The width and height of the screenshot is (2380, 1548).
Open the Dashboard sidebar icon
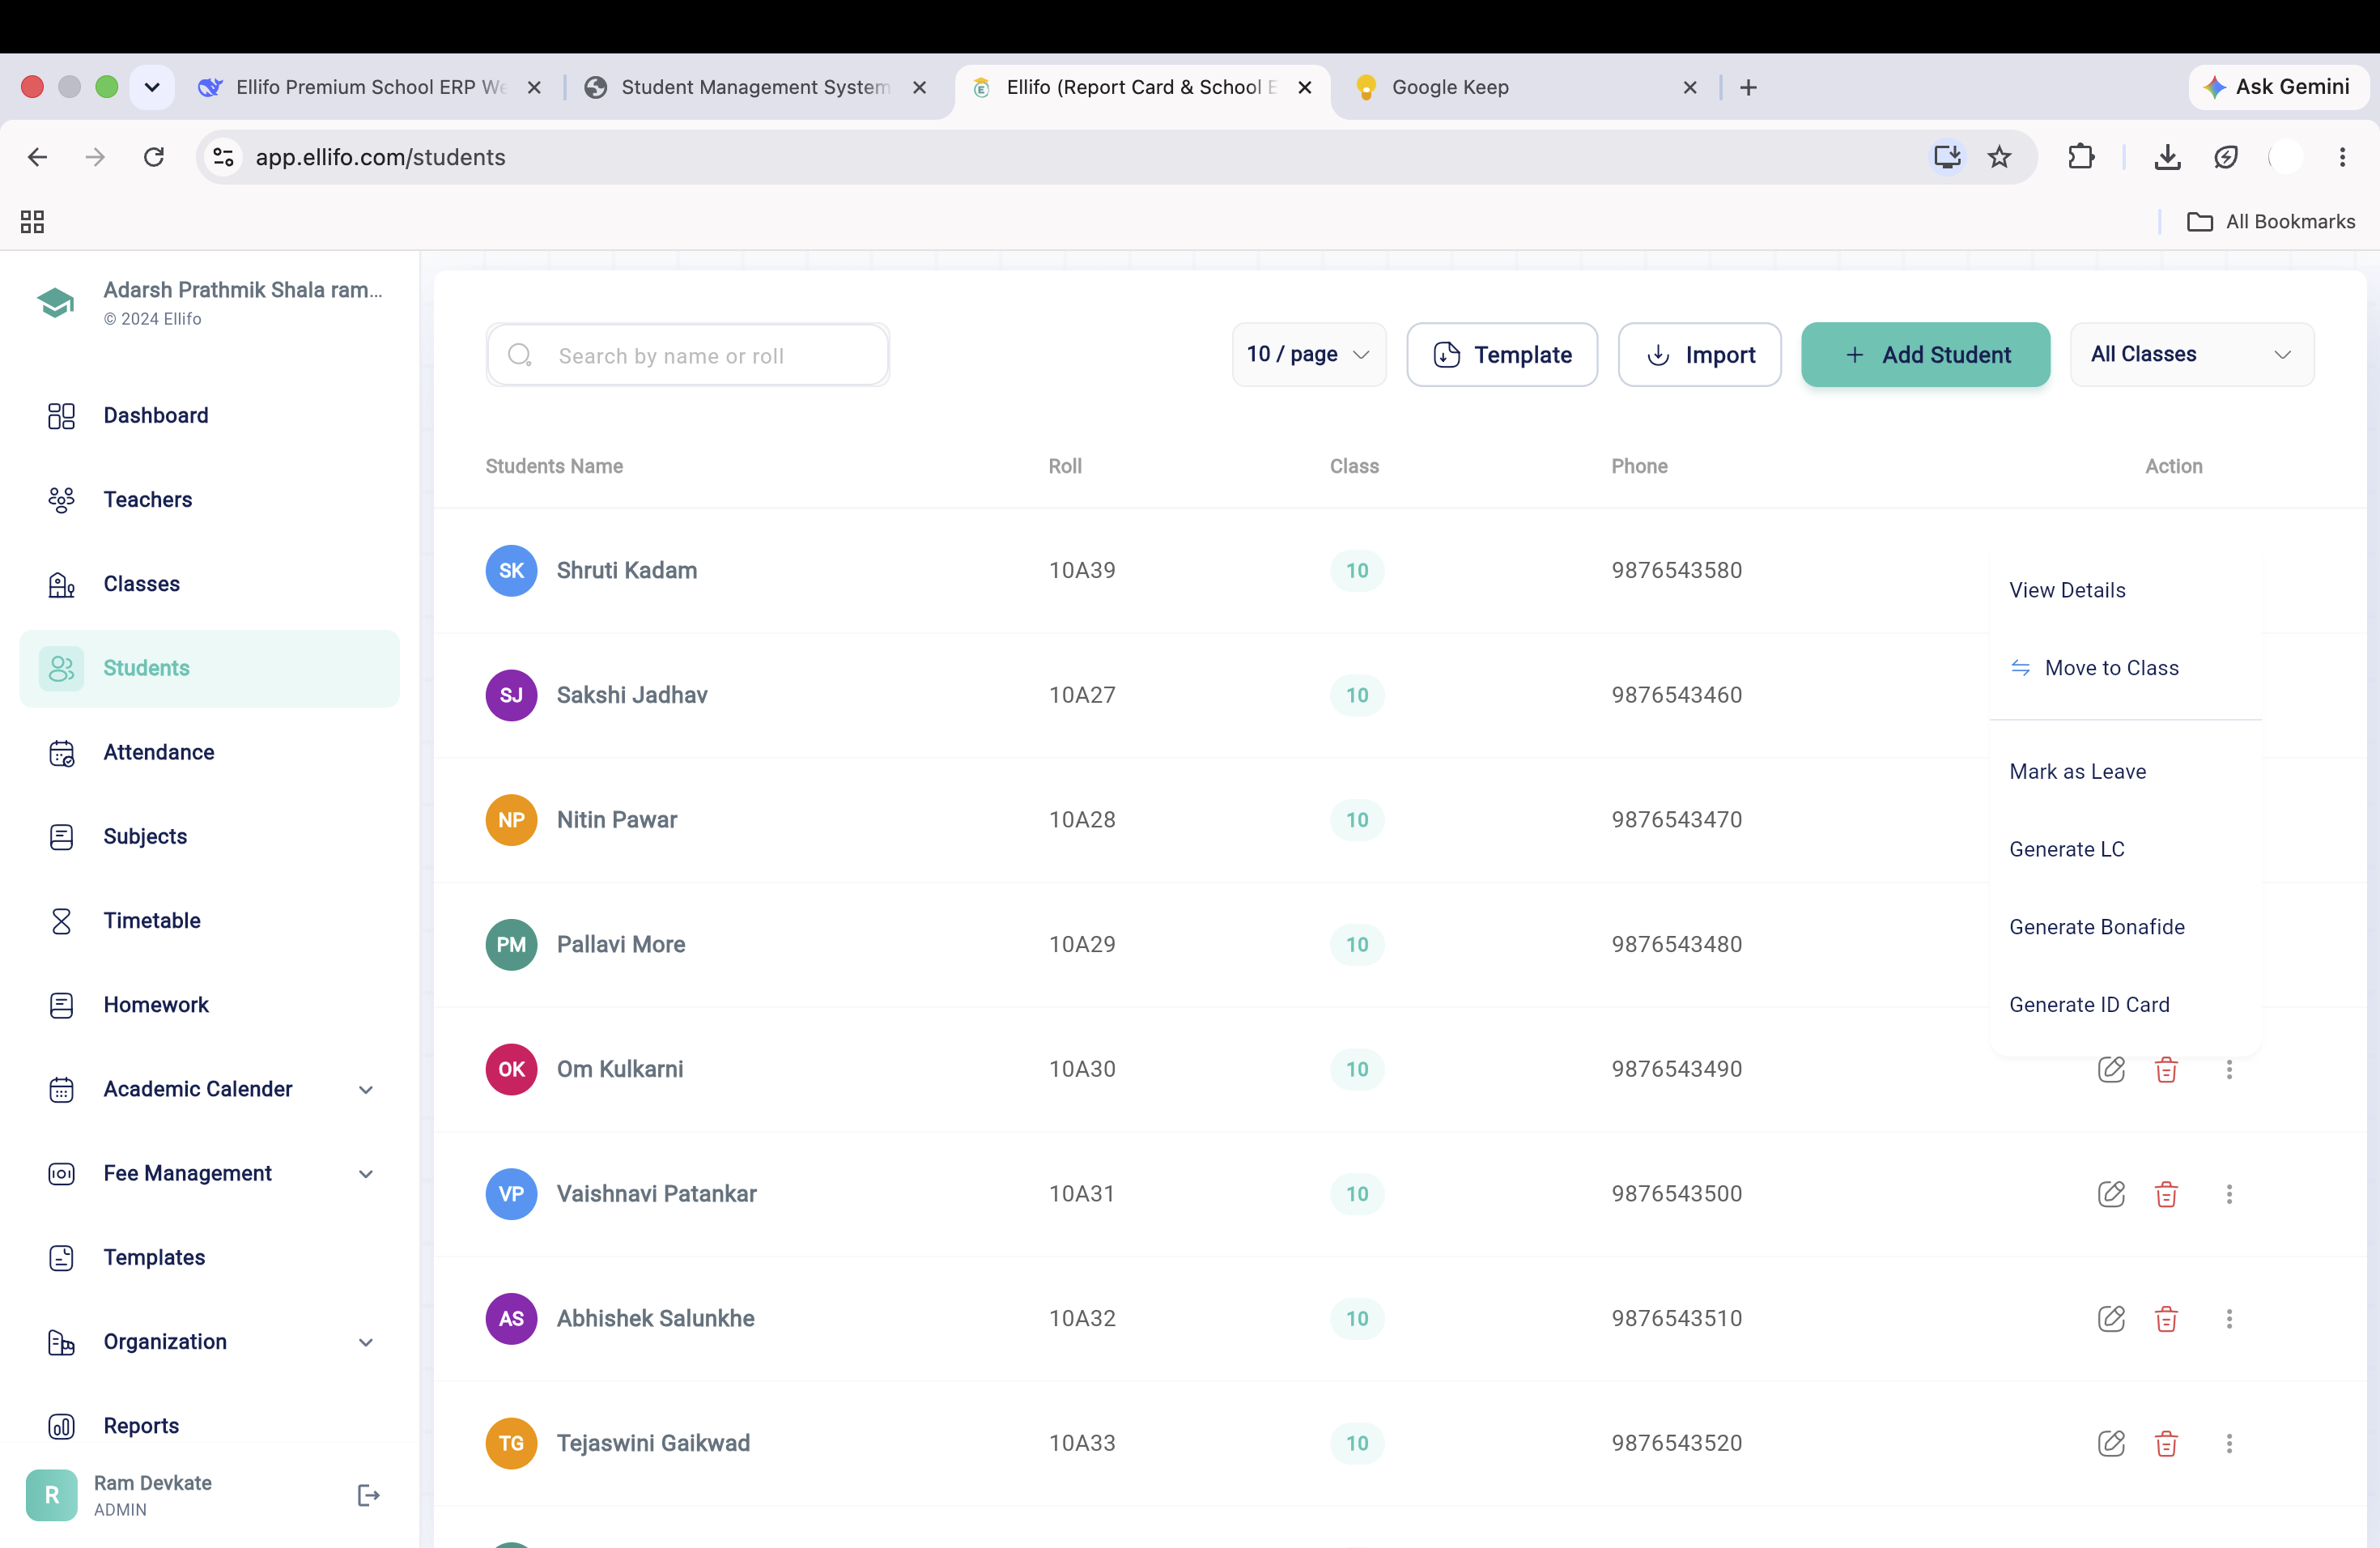coord(61,415)
